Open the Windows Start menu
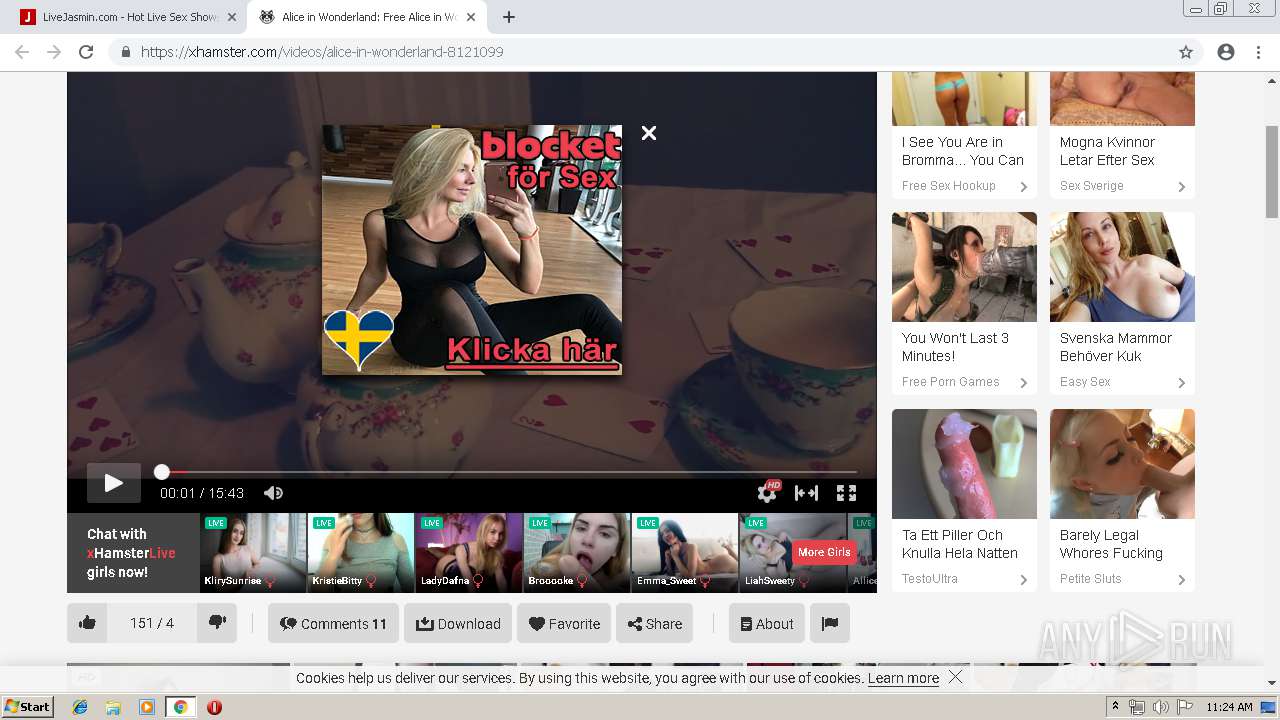Screen dimensions: 1280x720 pyautogui.click(x=27, y=706)
